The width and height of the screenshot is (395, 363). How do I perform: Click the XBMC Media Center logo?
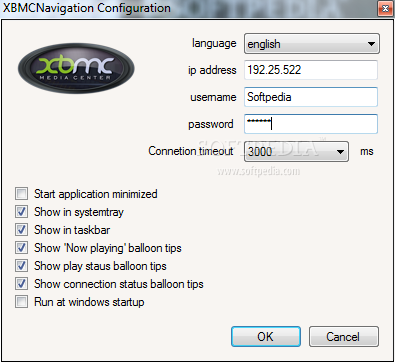76,68
